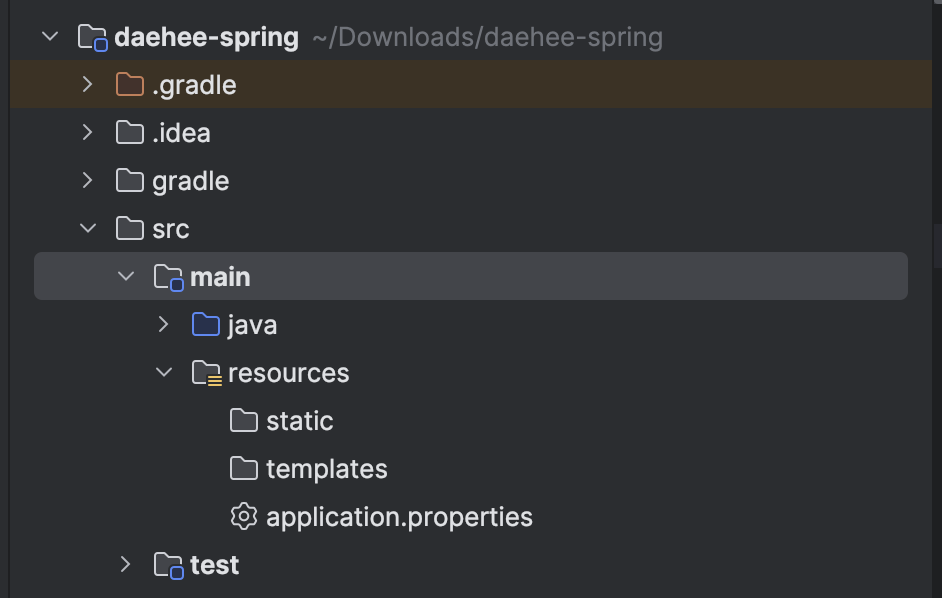Click the templates folder icon
Screen dimensions: 942x598
point(244,469)
